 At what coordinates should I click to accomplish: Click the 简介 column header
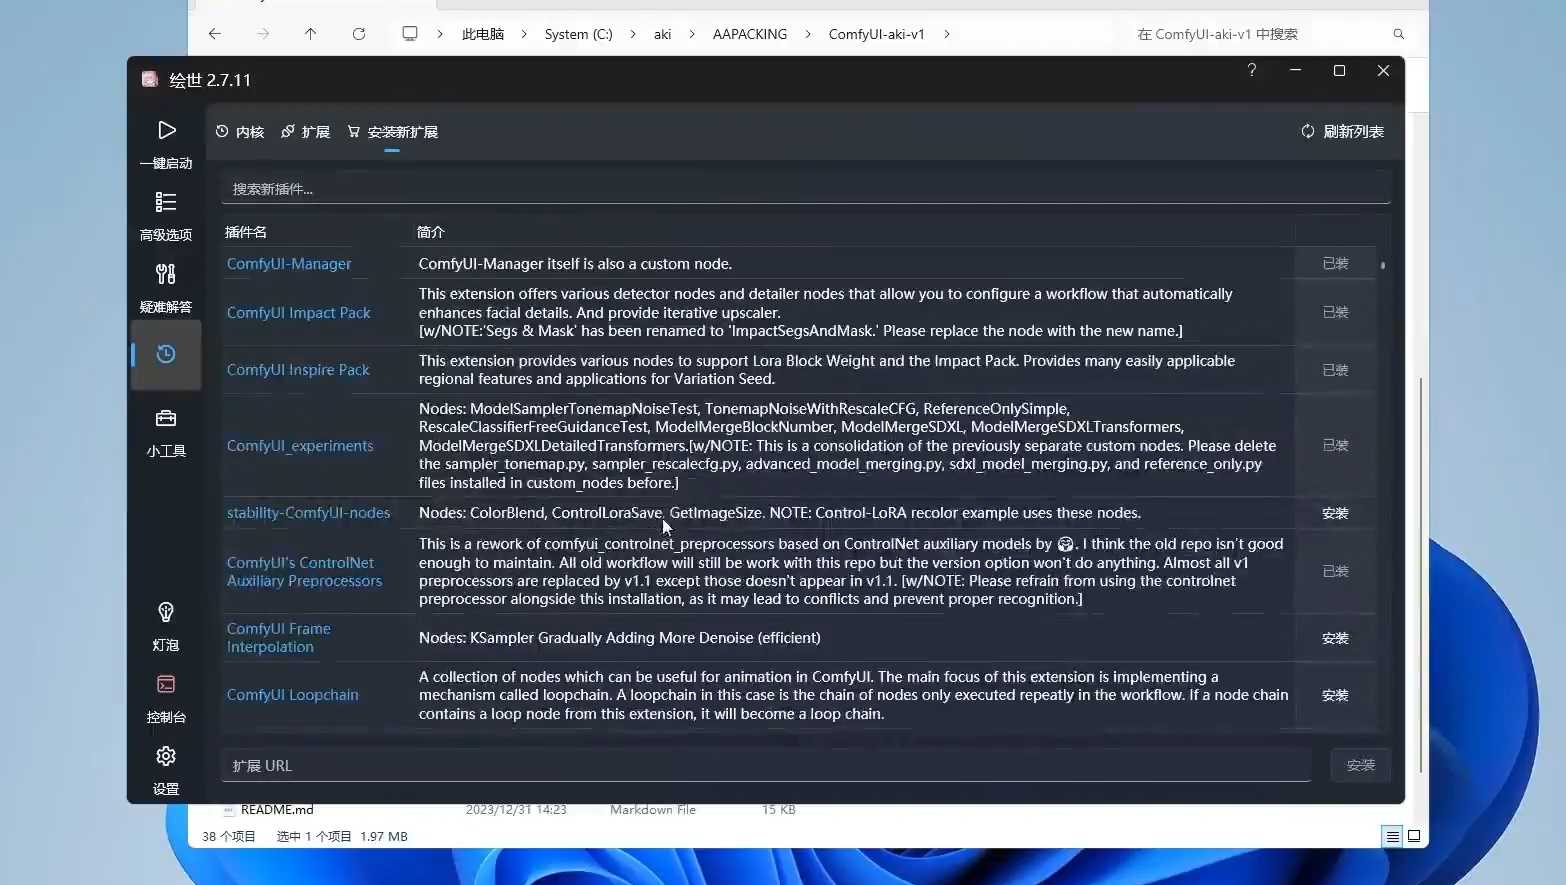(x=430, y=232)
